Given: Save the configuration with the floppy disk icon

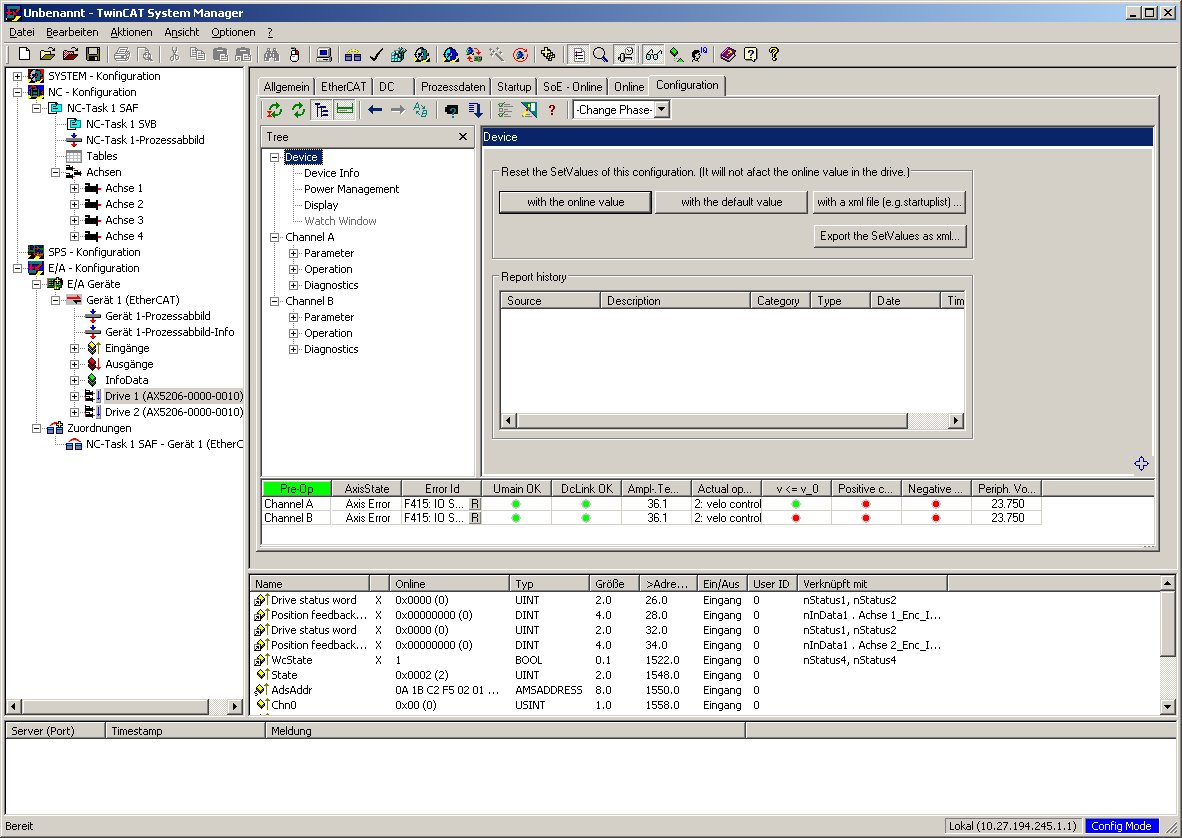Looking at the screenshot, I should [x=93, y=54].
